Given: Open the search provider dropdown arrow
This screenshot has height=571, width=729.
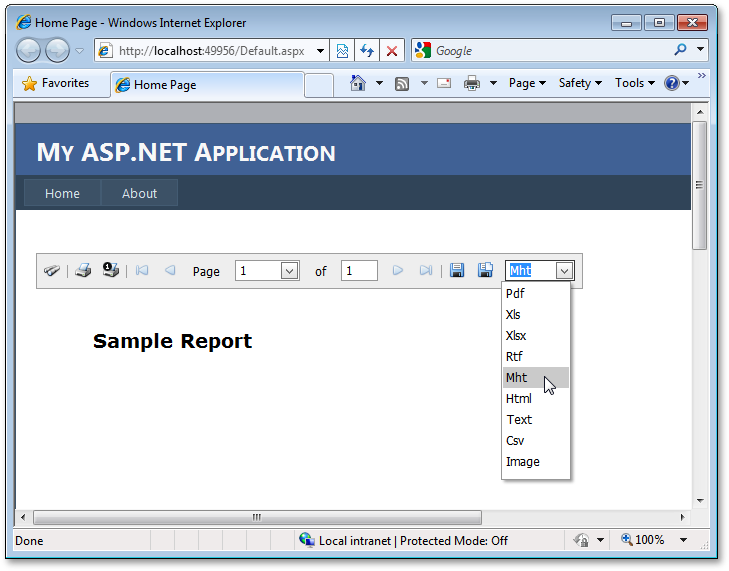Looking at the screenshot, I should [700, 49].
